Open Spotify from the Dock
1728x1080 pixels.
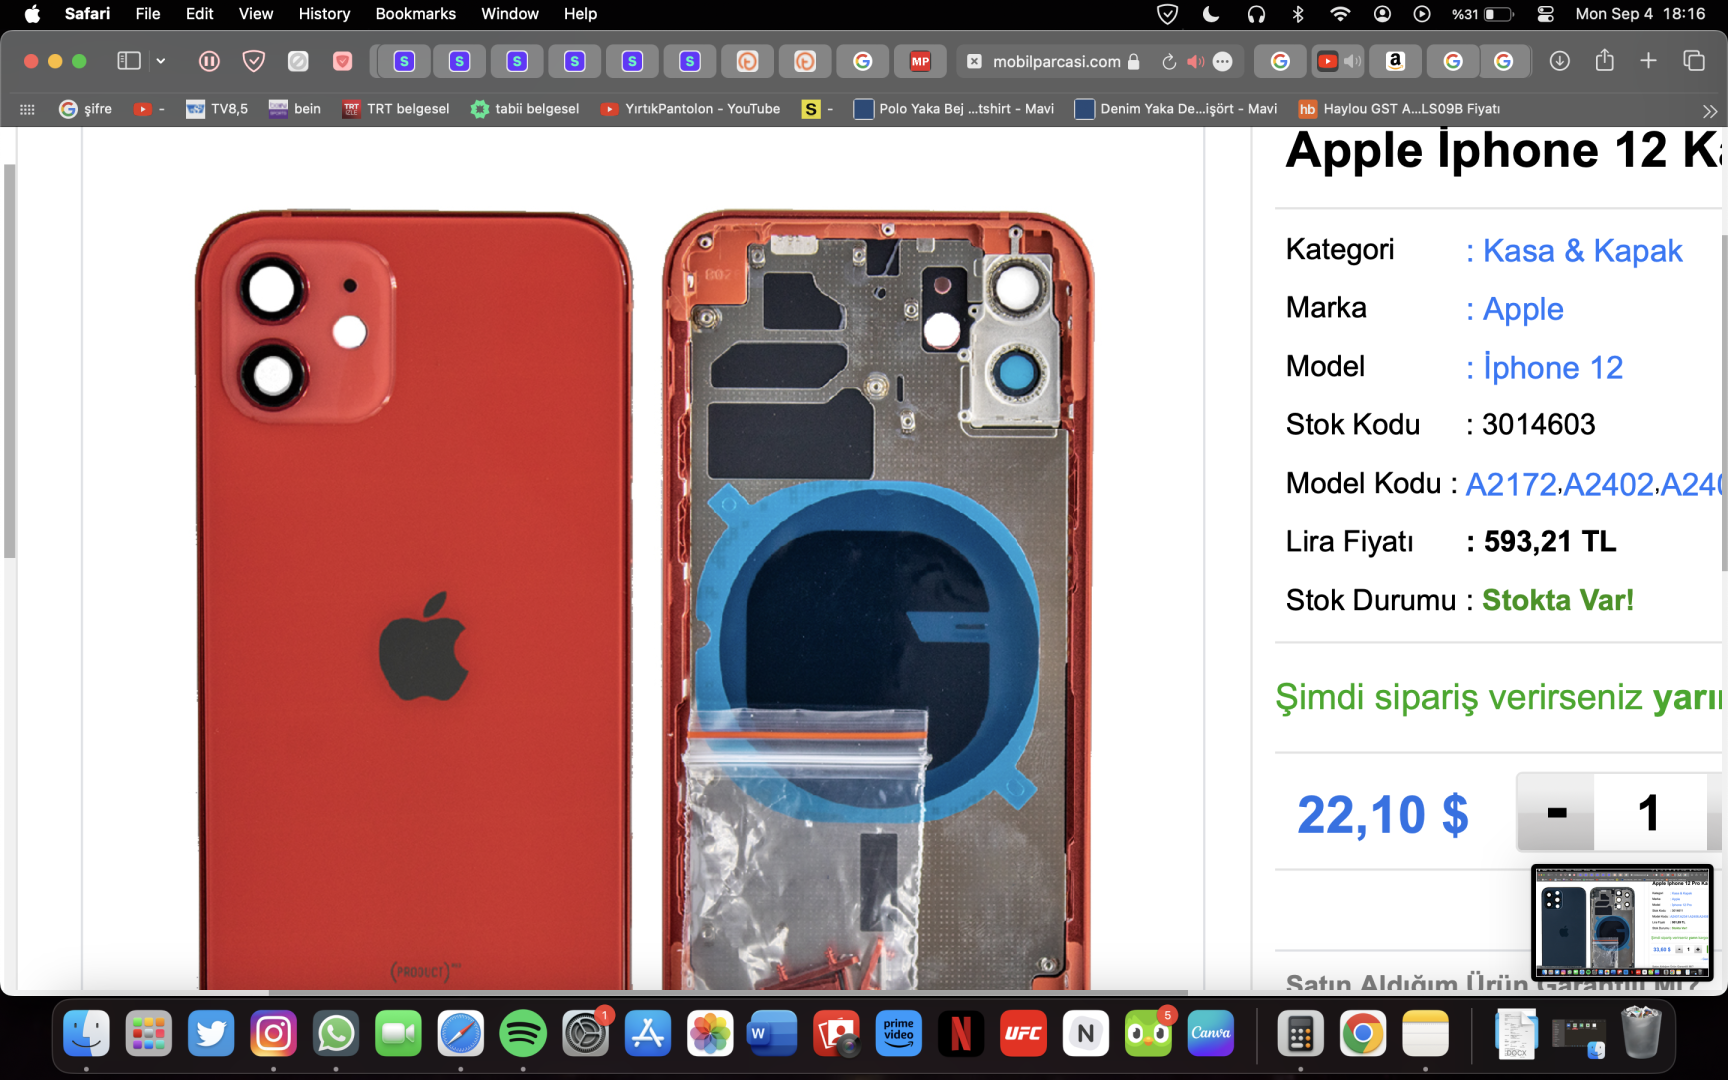point(523,1033)
